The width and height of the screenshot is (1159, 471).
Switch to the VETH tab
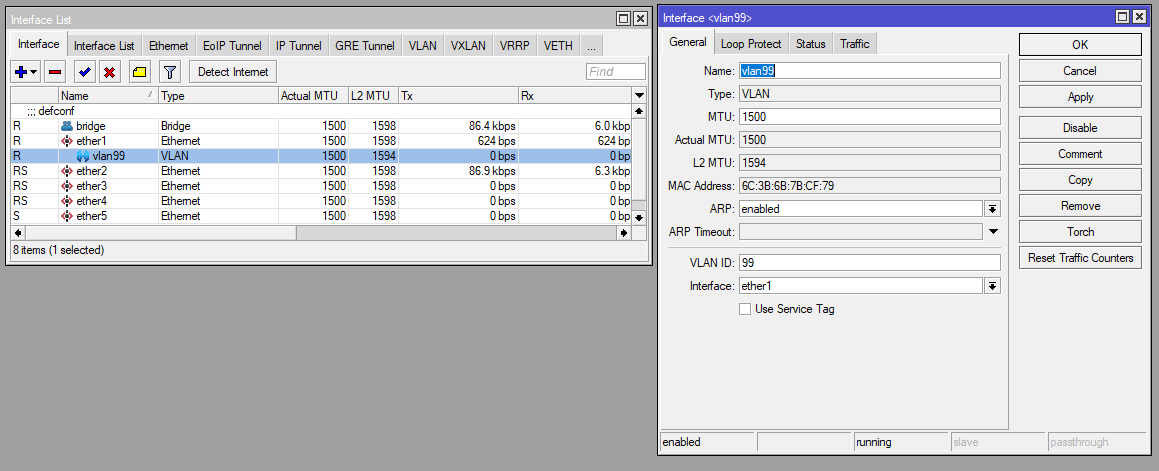tap(558, 46)
